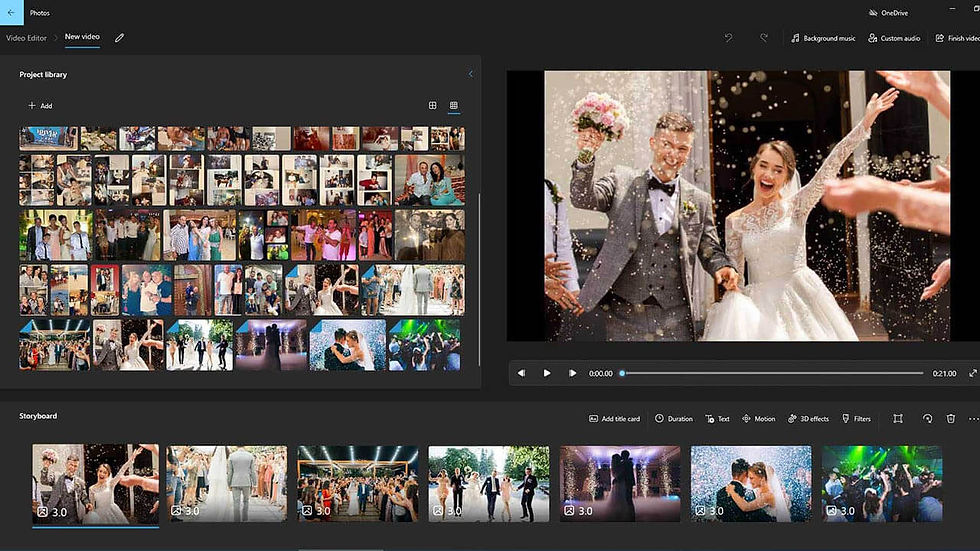Viewport: 980px width, 551px height.
Task: Rotate the selected storyboard clip
Action: pyautogui.click(x=927, y=419)
